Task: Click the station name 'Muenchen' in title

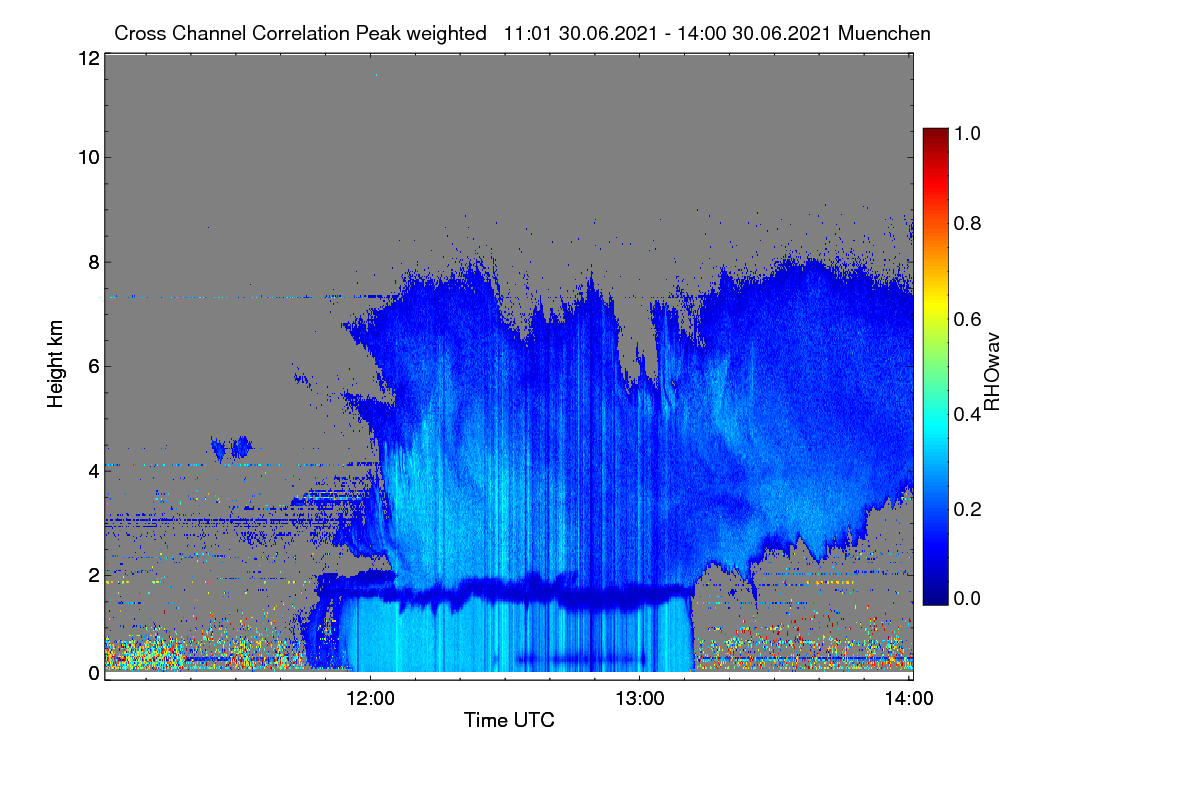Action: [885, 34]
